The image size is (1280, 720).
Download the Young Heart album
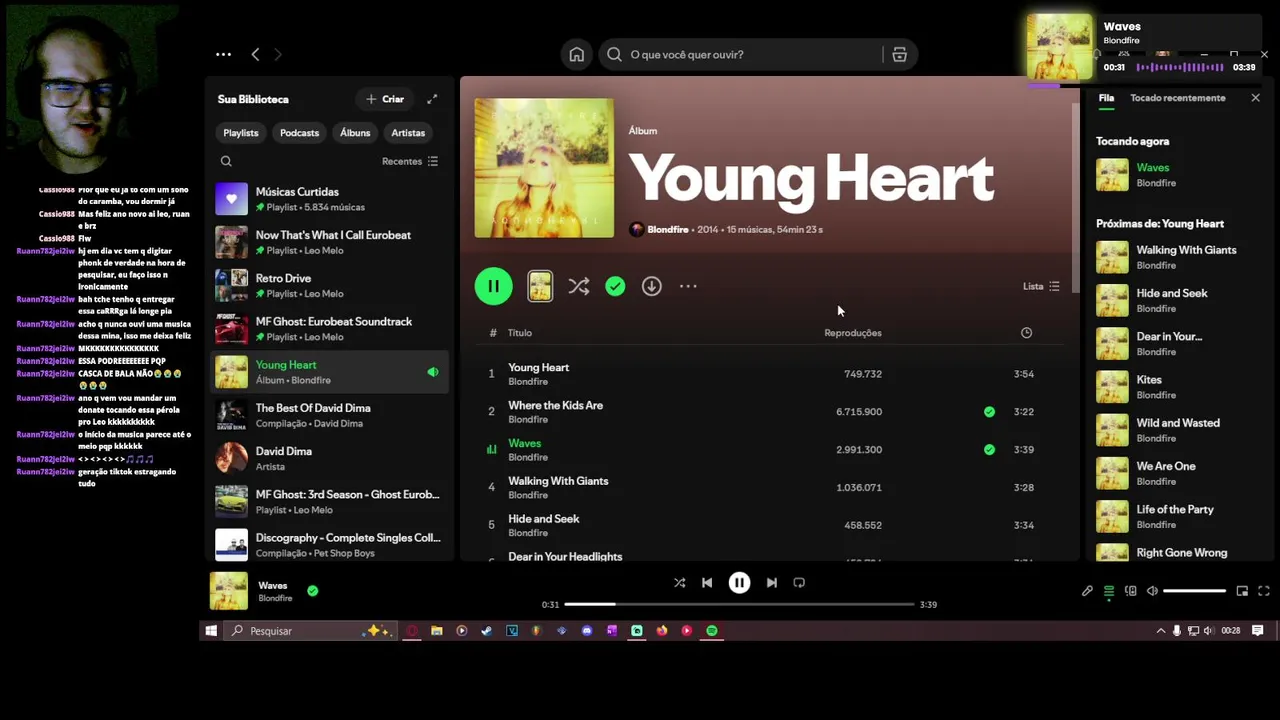tap(651, 286)
